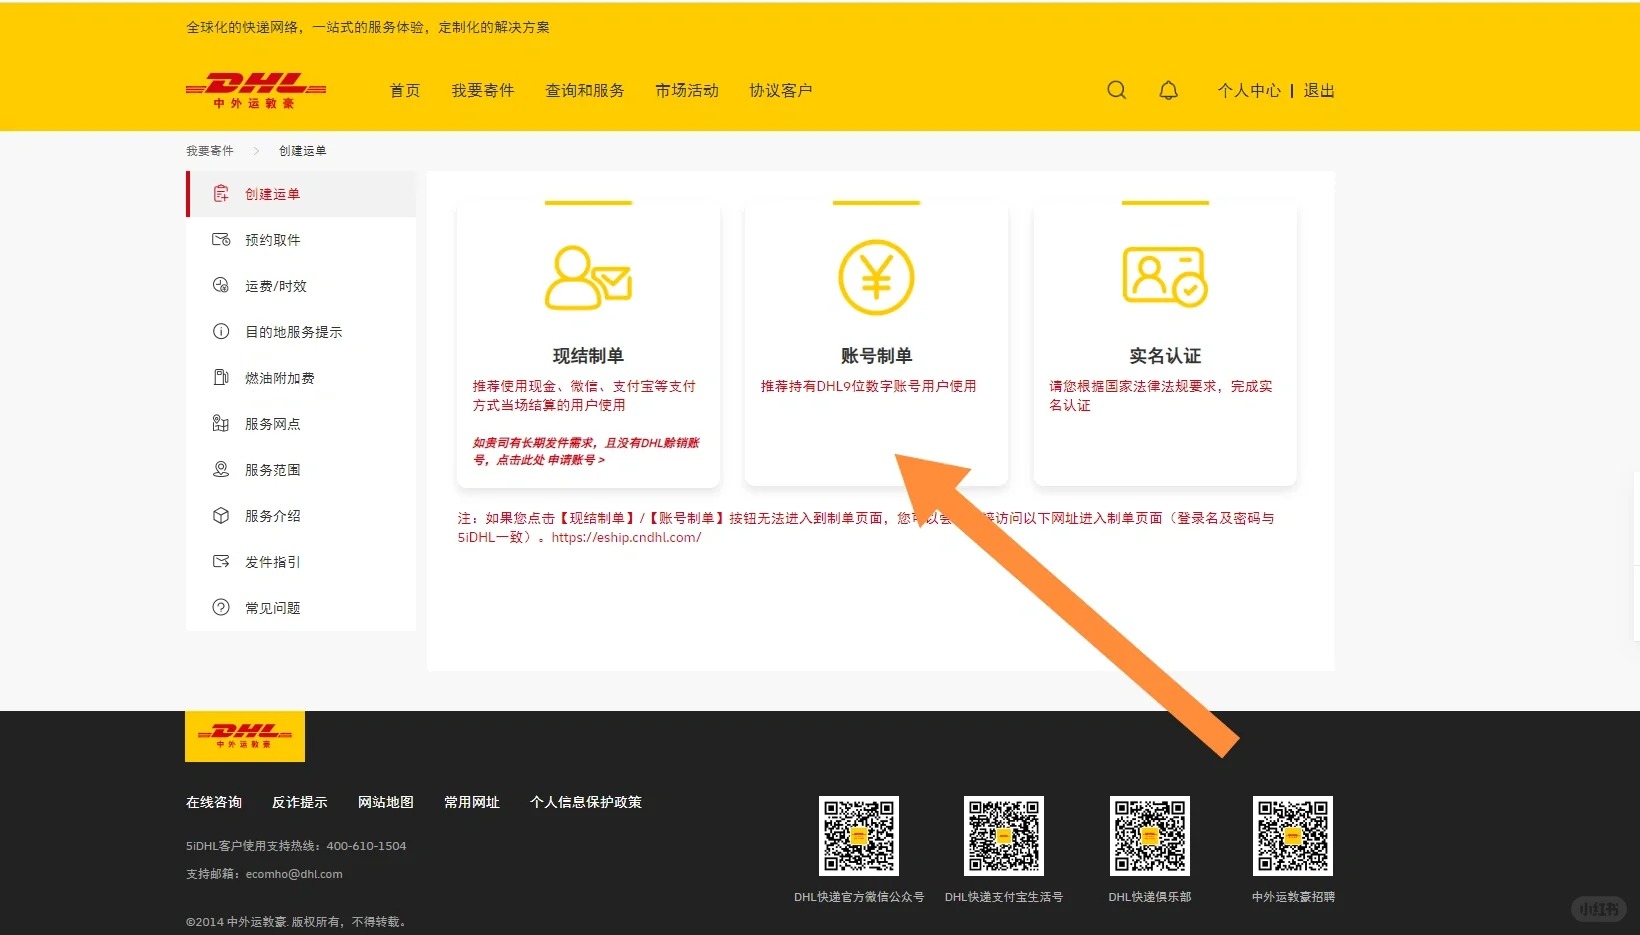The image size is (1640, 935).
Task: Click the 常见问题 question mark icon
Action: [221, 608]
